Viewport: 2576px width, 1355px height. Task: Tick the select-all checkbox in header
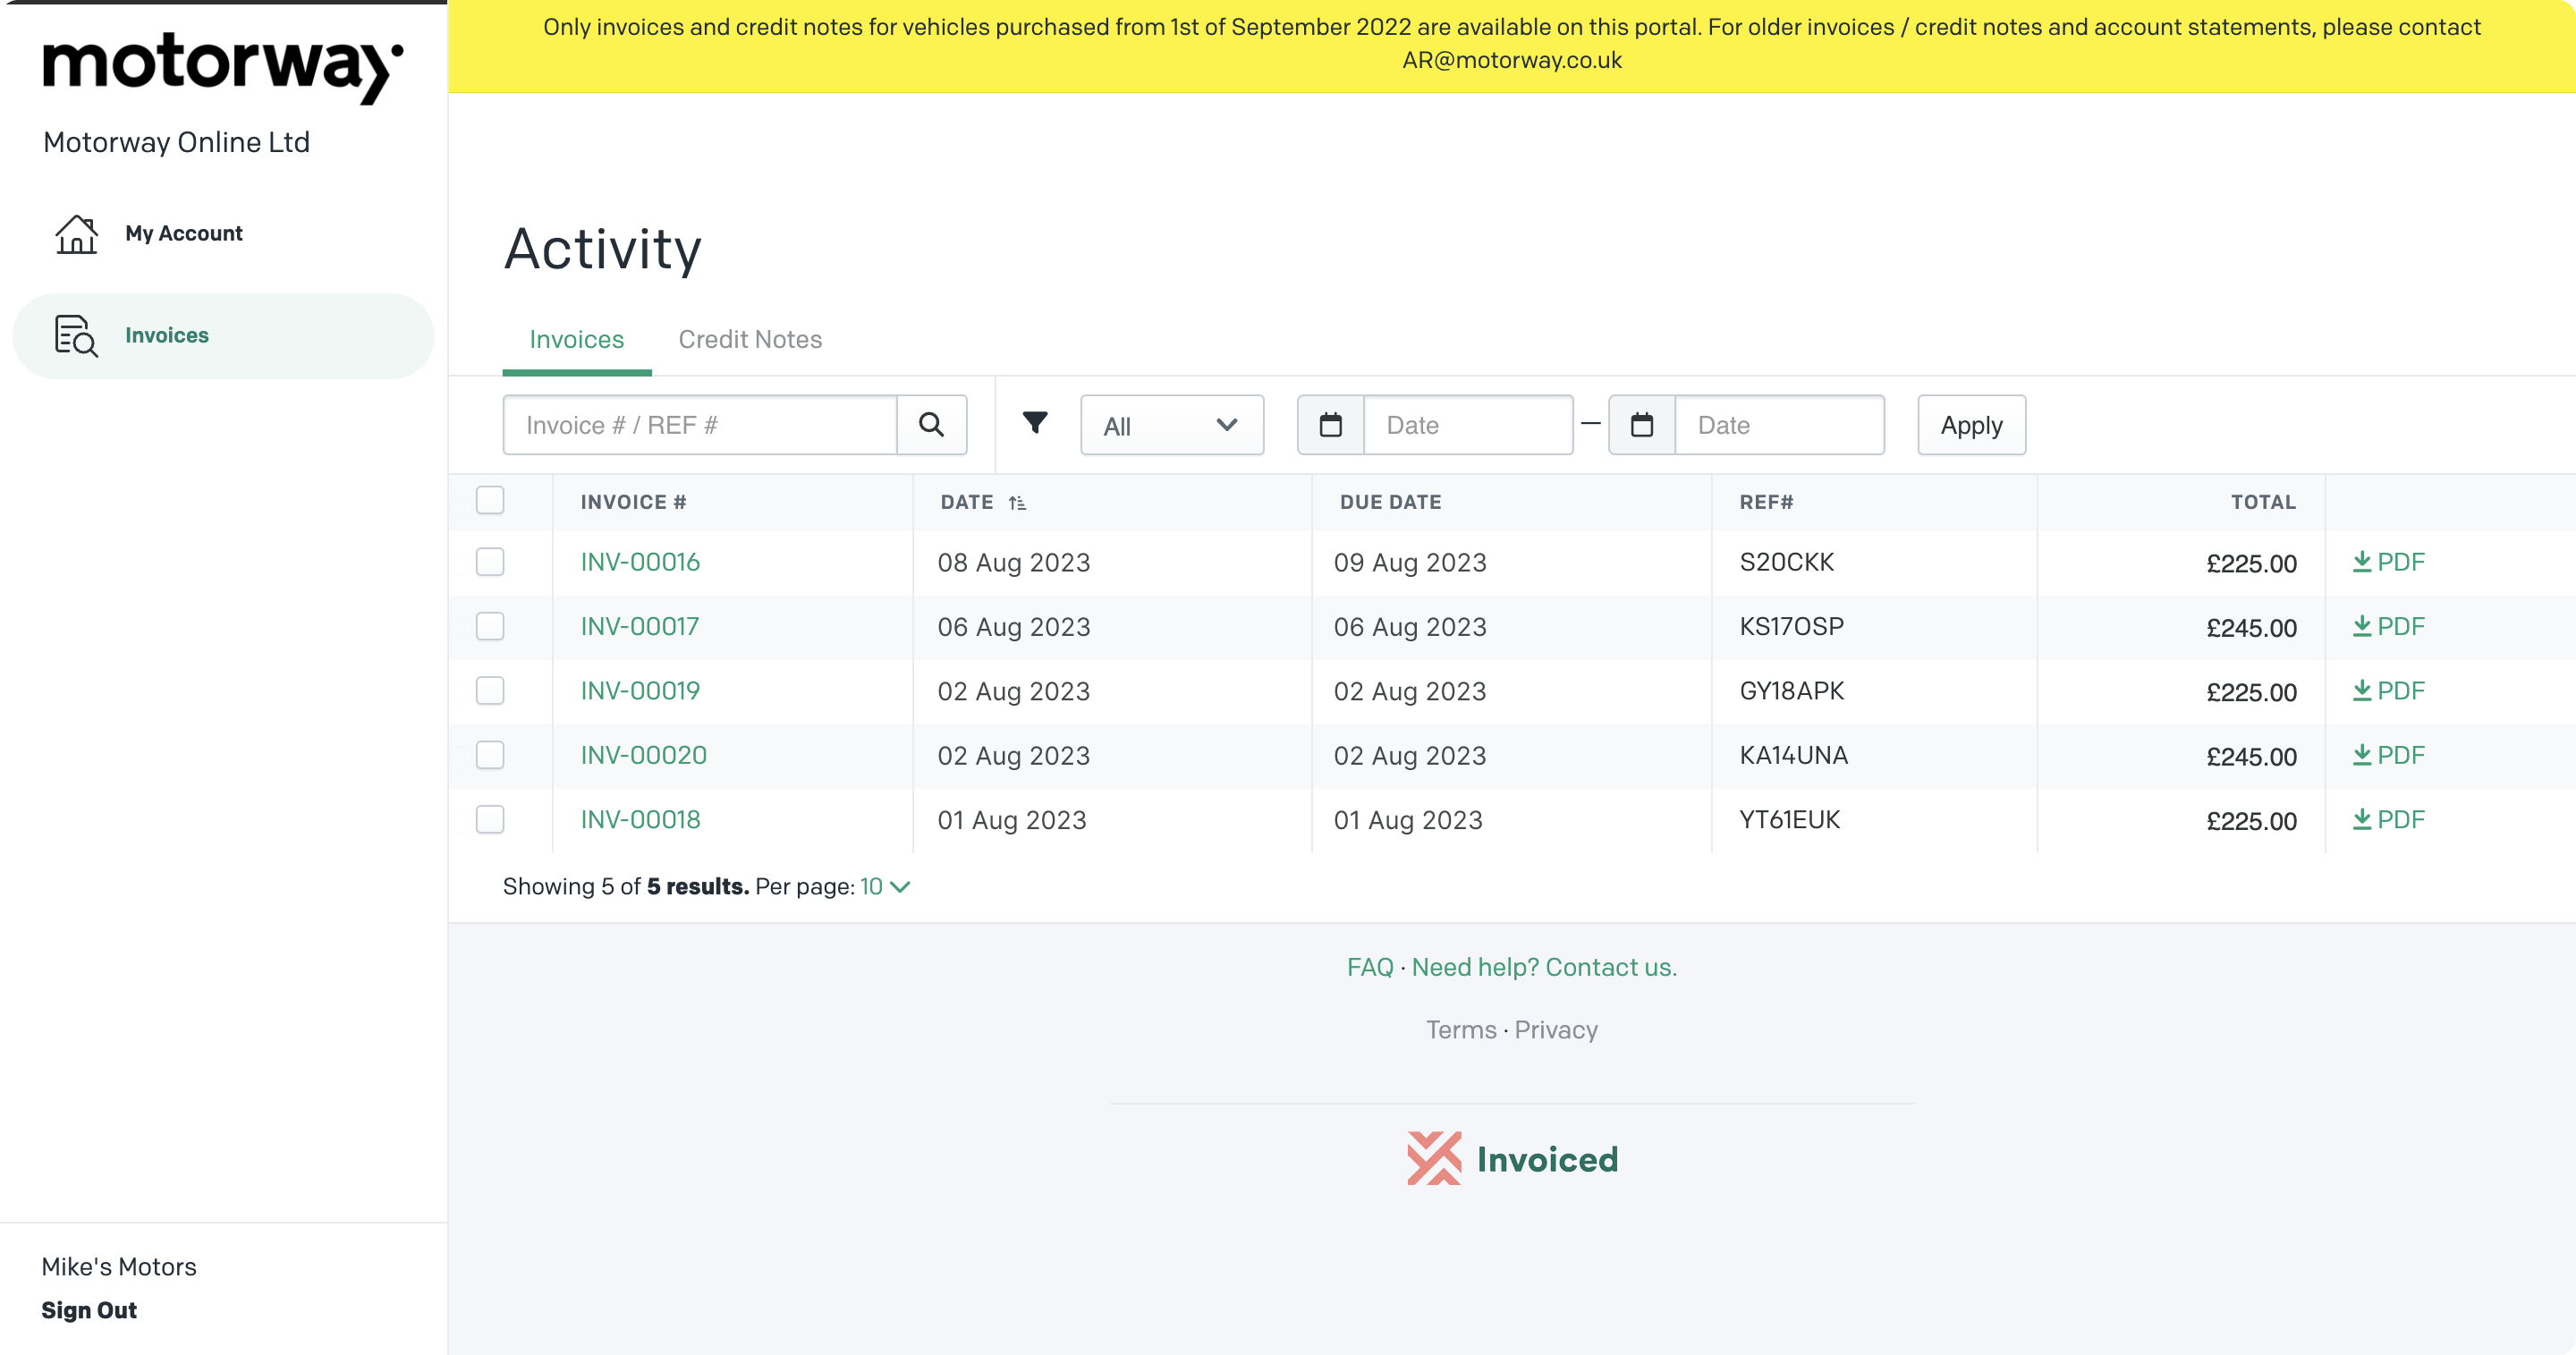coord(490,500)
